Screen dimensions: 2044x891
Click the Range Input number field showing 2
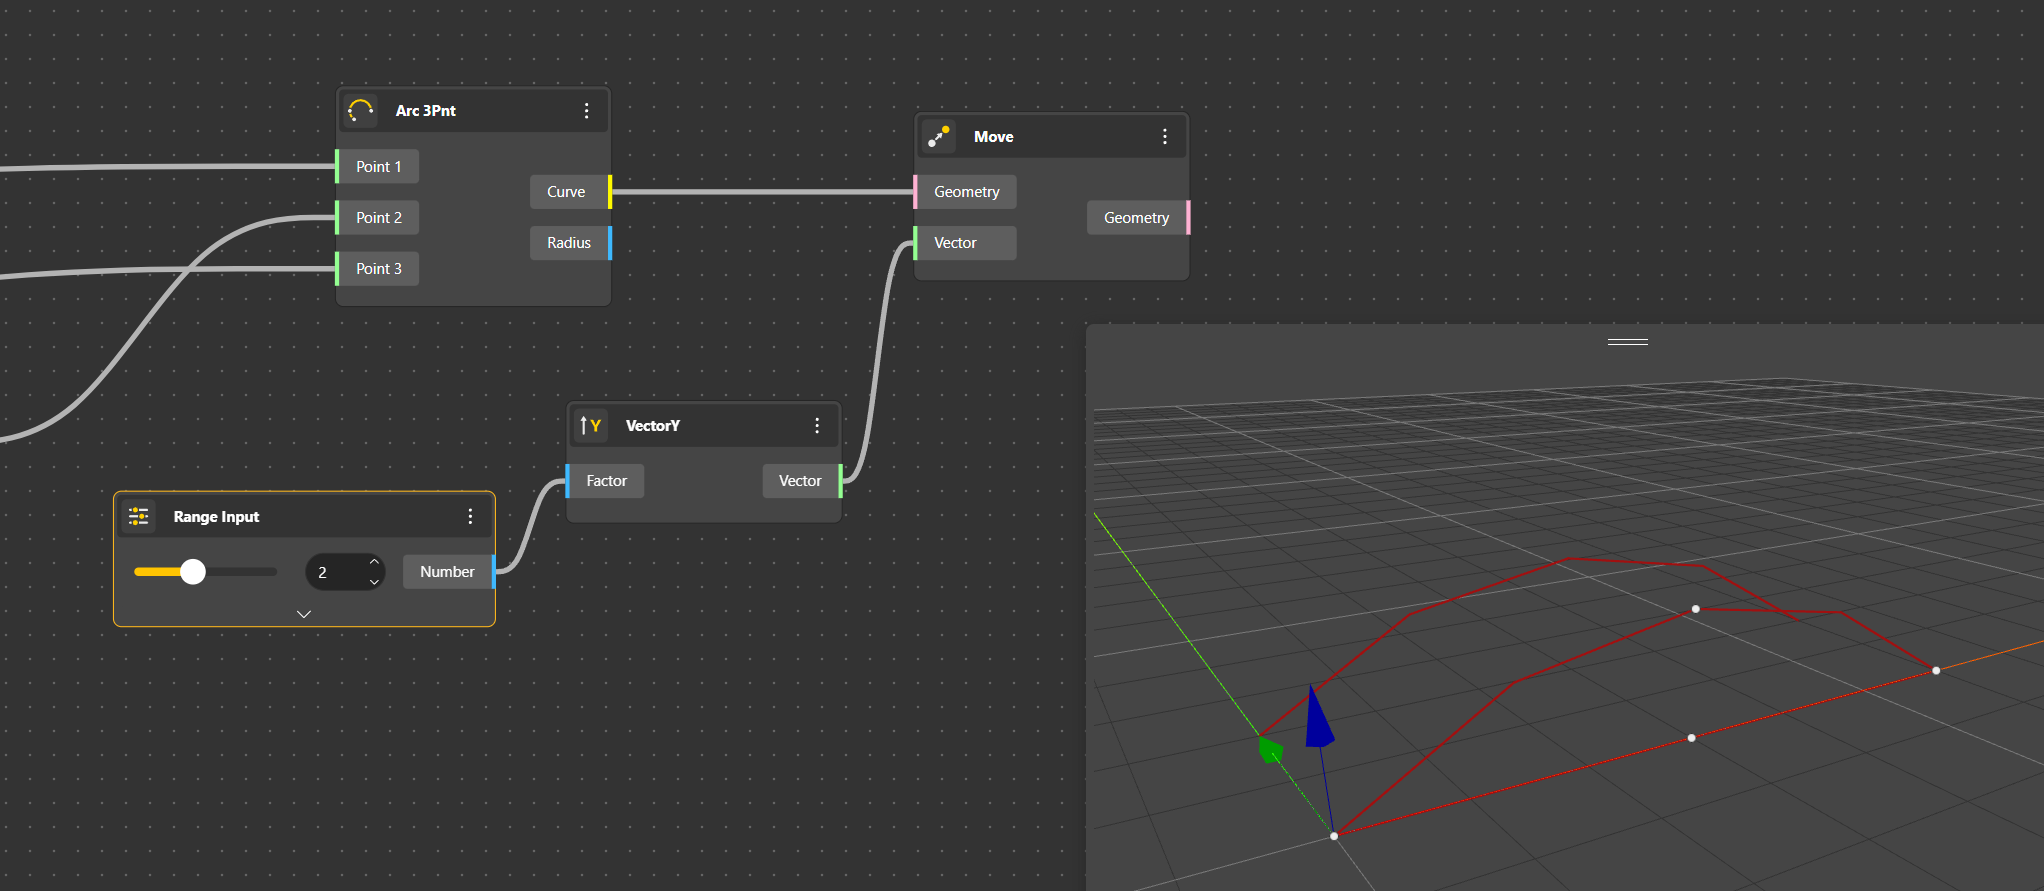[x=345, y=572]
